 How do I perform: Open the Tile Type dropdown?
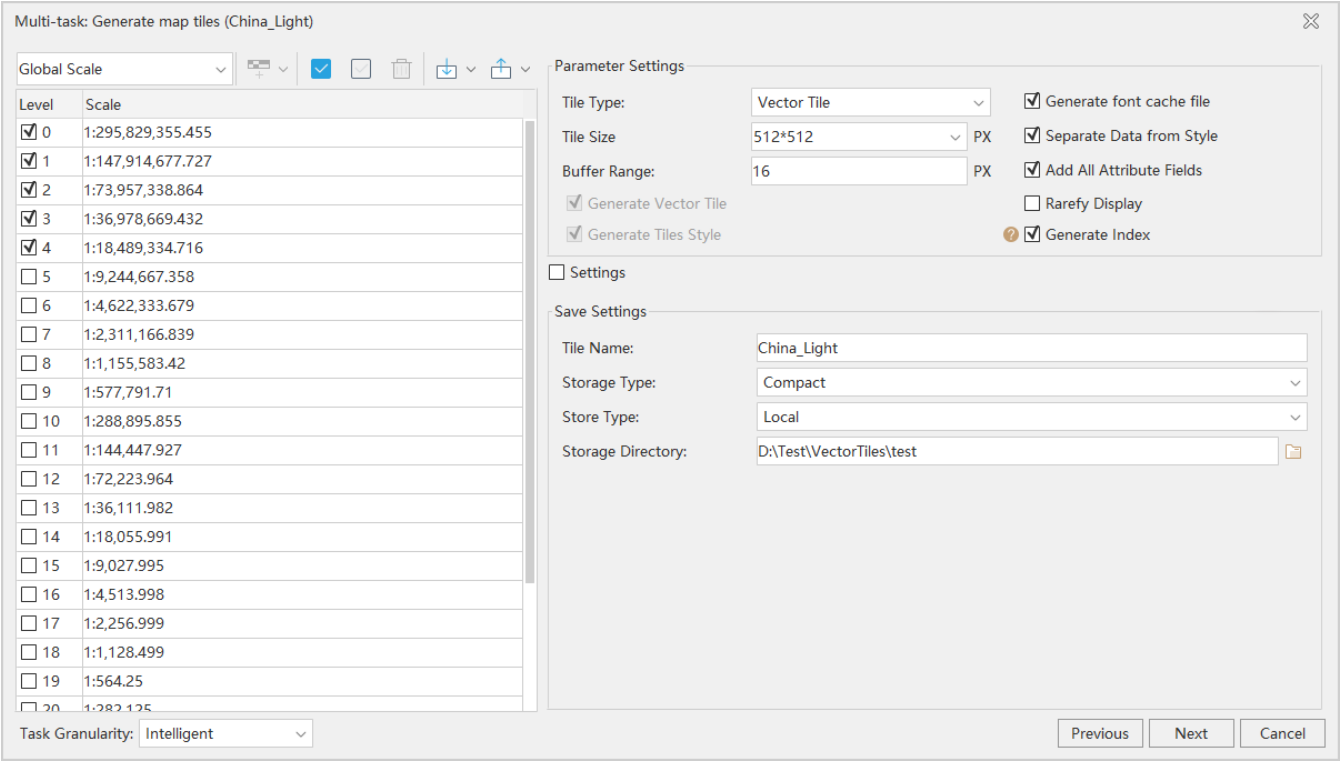(x=870, y=102)
